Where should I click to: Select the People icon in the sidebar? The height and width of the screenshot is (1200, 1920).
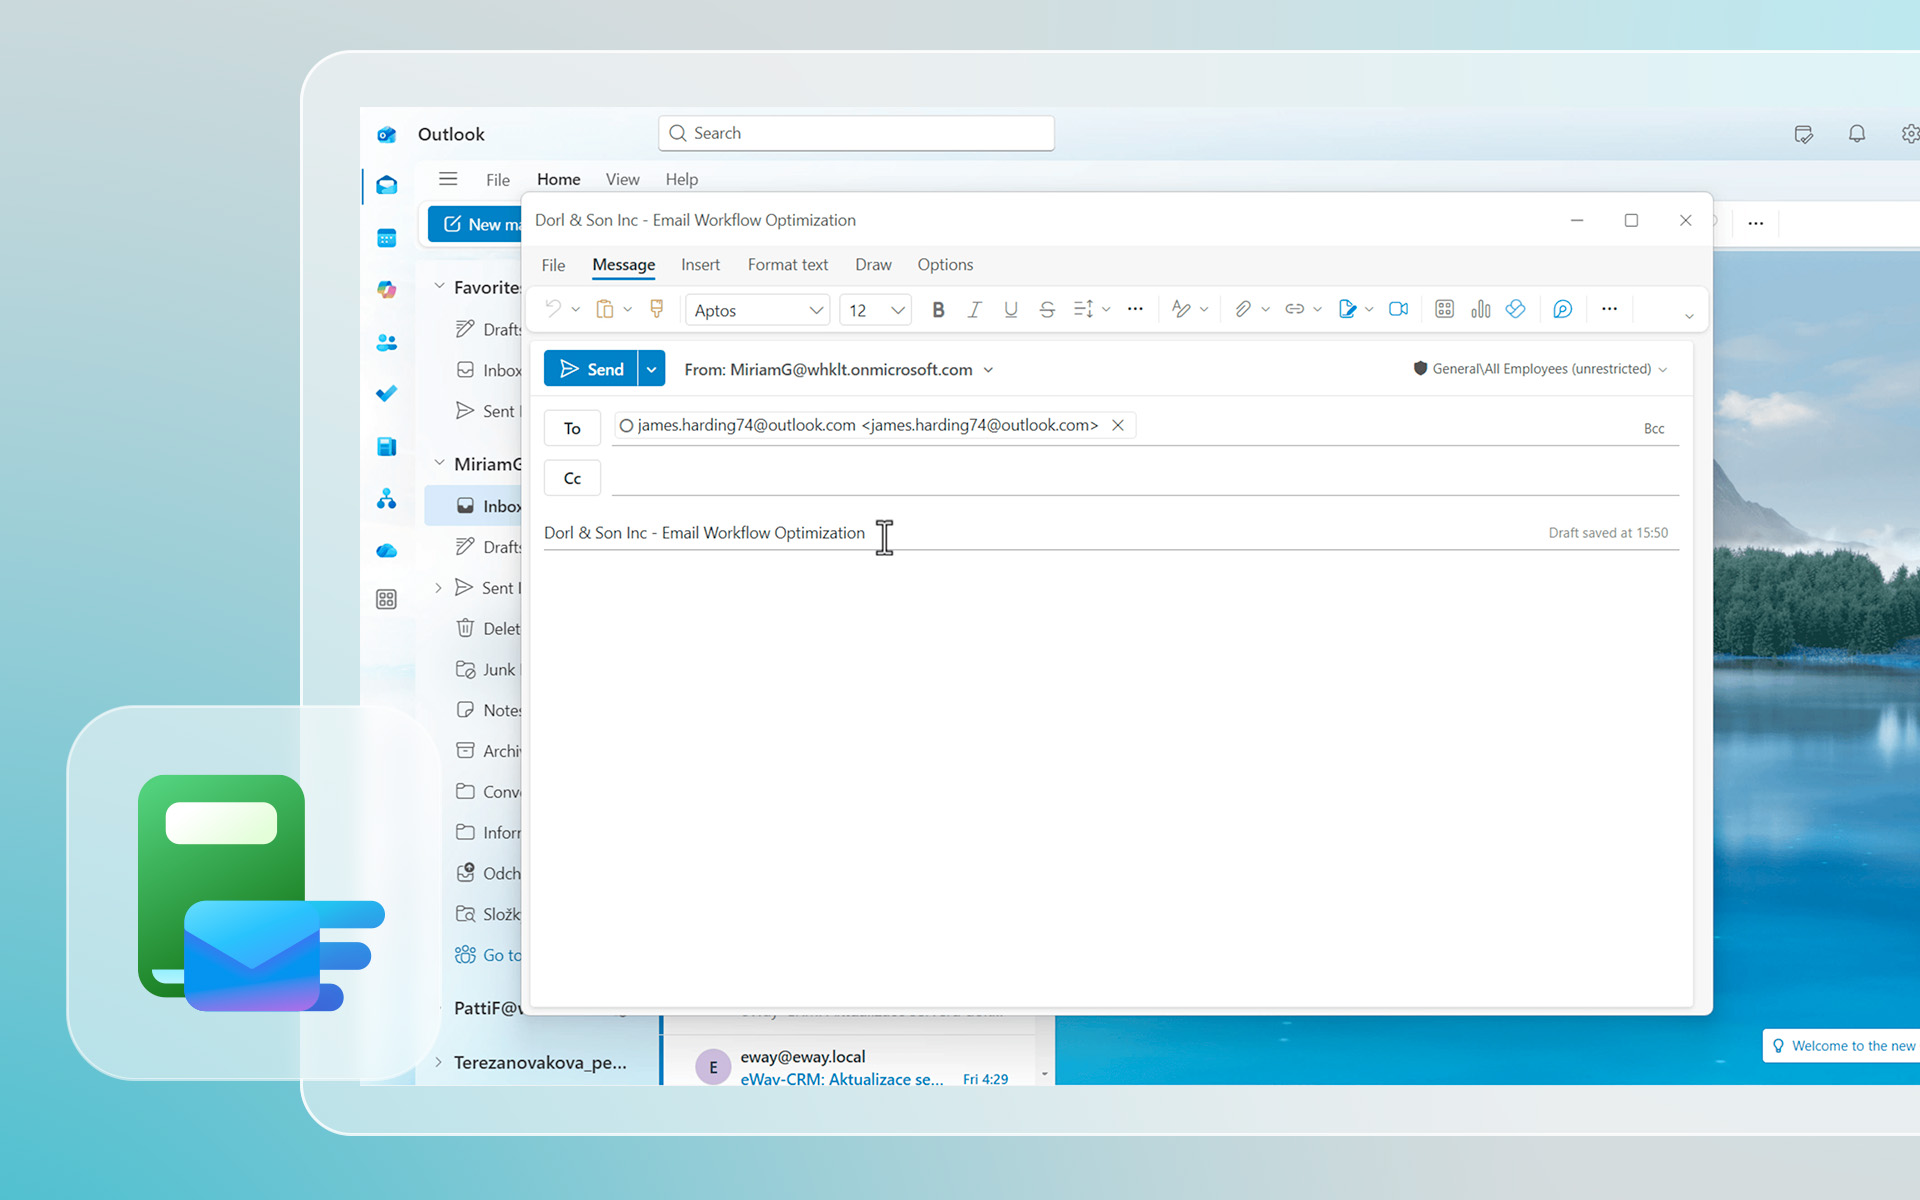pyautogui.click(x=387, y=342)
